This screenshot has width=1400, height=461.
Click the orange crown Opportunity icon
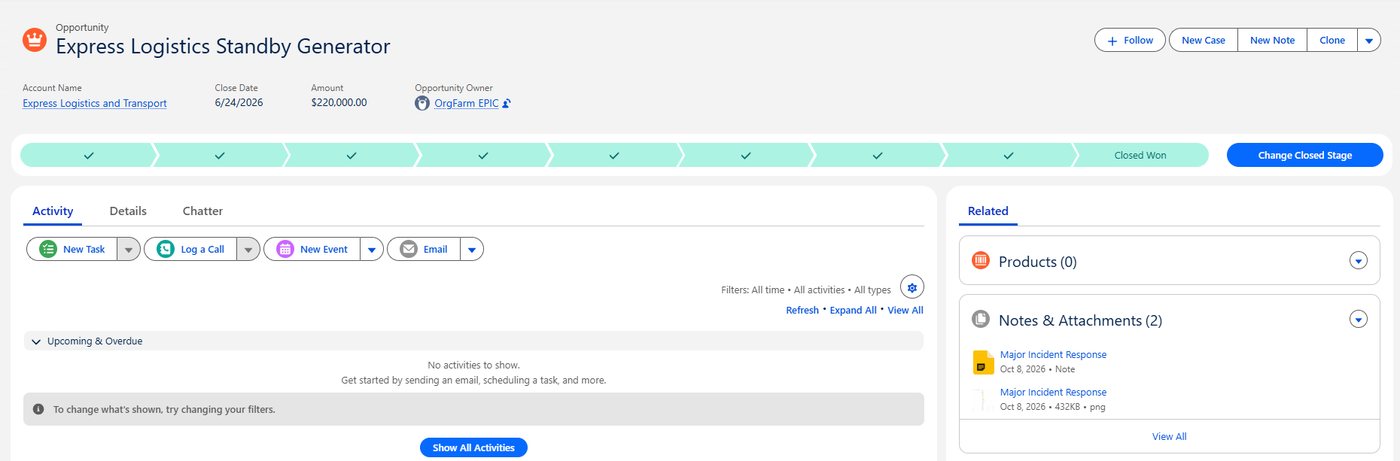click(x=35, y=40)
